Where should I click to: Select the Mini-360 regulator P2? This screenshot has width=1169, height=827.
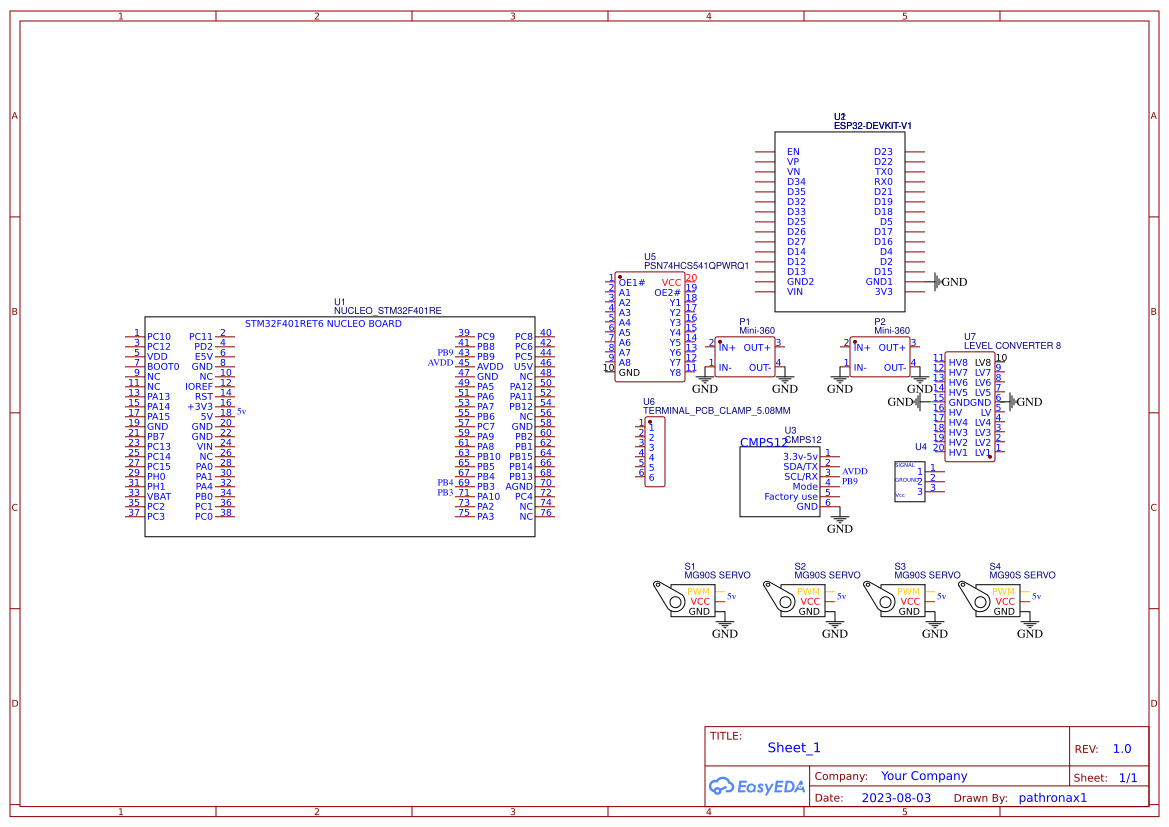click(x=880, y=355)
